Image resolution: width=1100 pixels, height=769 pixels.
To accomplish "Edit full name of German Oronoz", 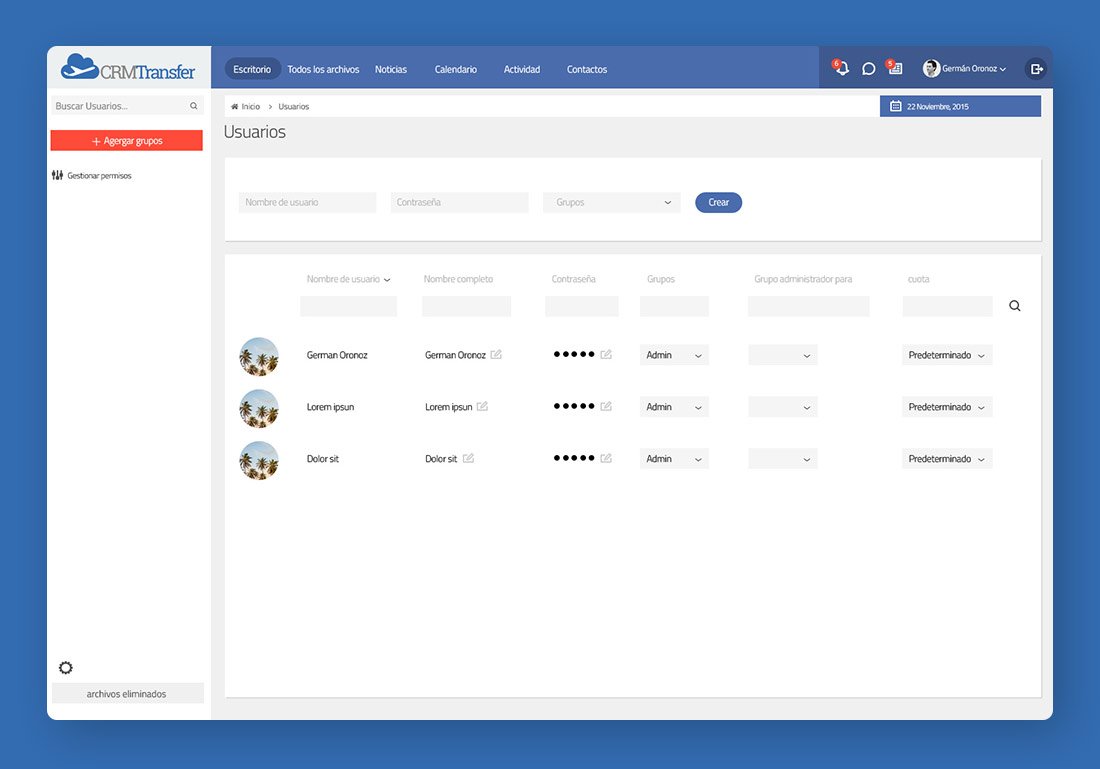I will click(x=496, y=354).
